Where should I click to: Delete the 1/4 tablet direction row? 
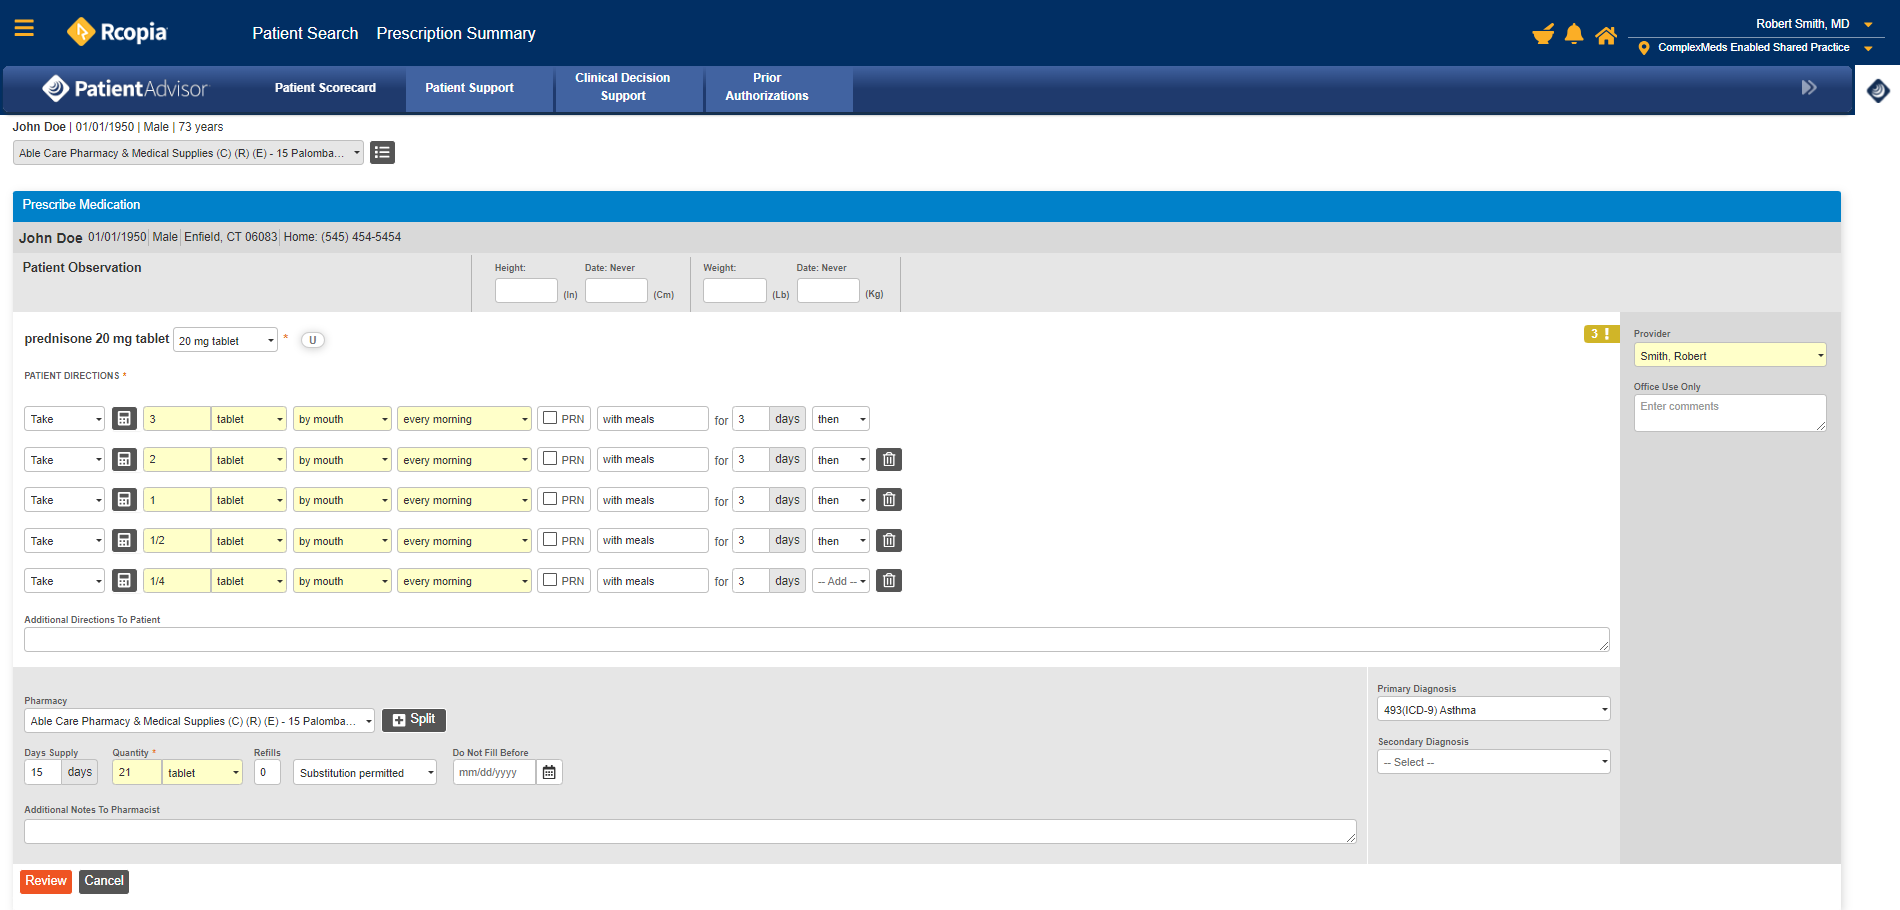(x=889, y=581)
